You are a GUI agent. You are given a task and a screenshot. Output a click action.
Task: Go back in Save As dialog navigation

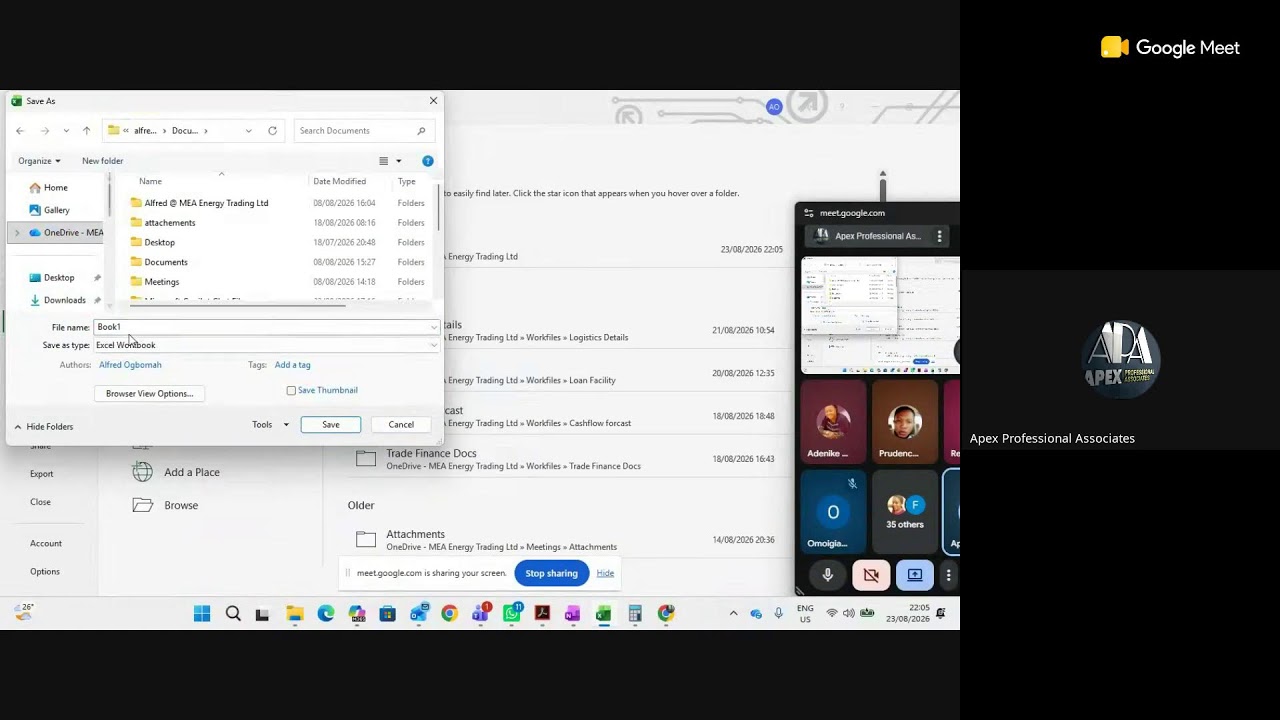(20, 131)
